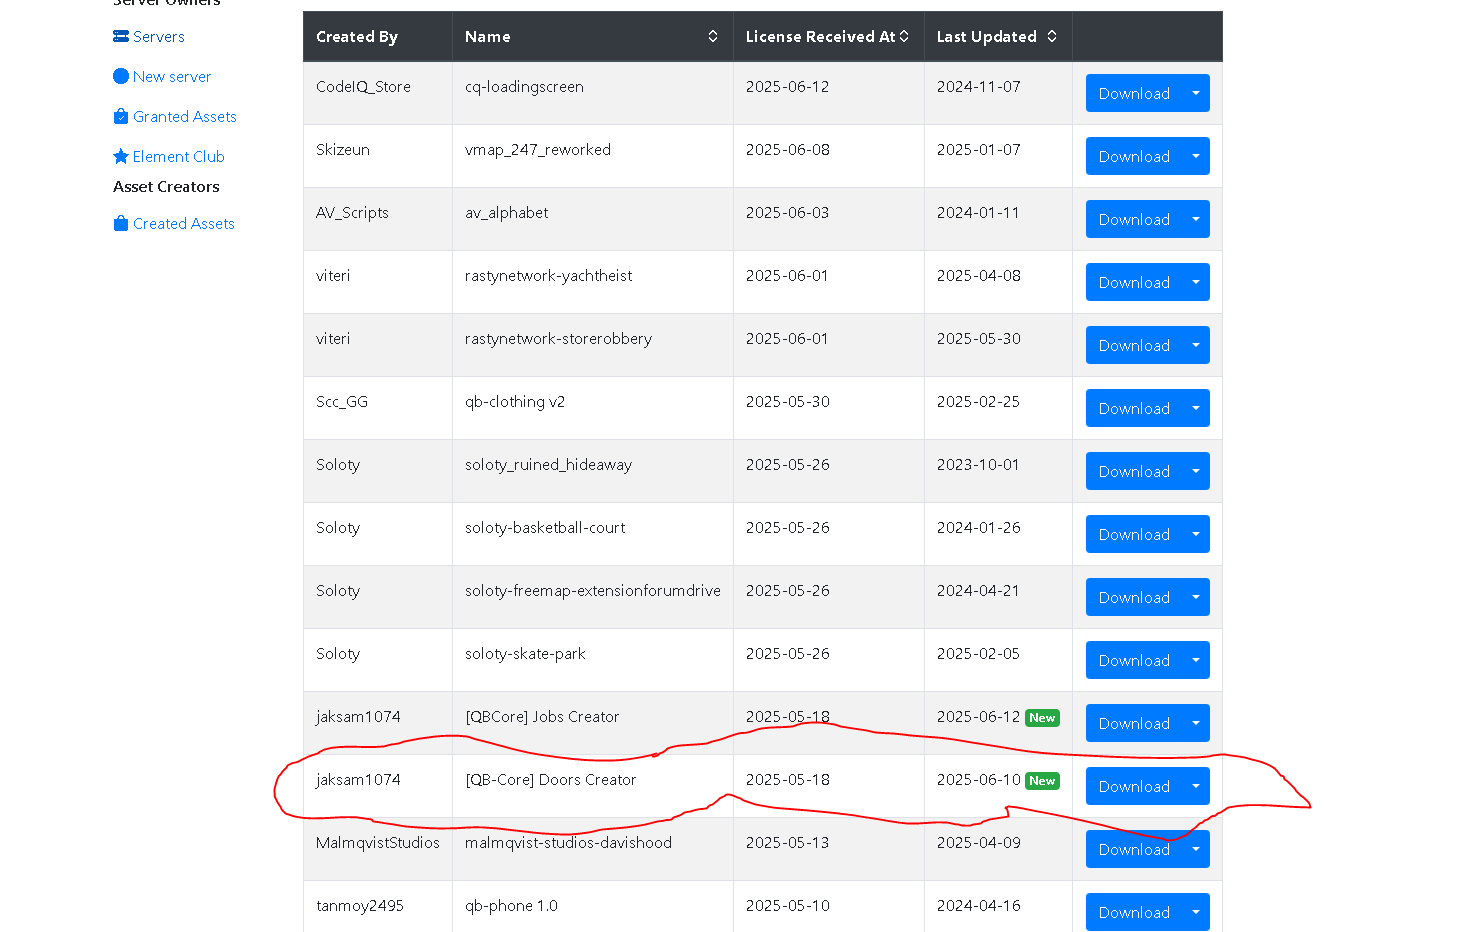Viewport: 1472px width, 932px height.
Task: Expand download options for [QBCore] Jobs Creator
Action: click(1196, 723)
